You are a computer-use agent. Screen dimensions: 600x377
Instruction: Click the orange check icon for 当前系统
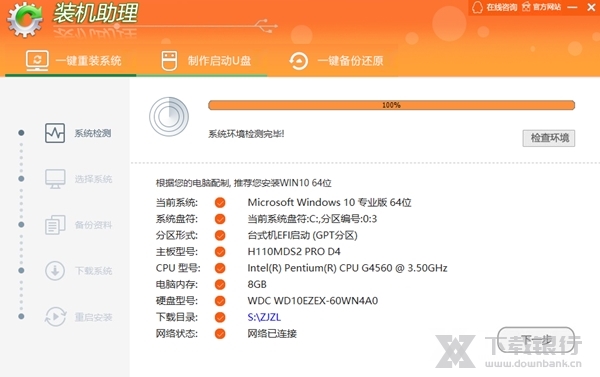pos(220,202)
